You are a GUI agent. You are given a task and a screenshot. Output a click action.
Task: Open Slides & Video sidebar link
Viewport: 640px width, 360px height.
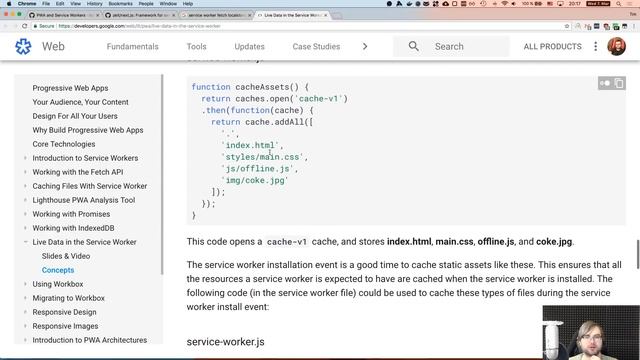66,256
